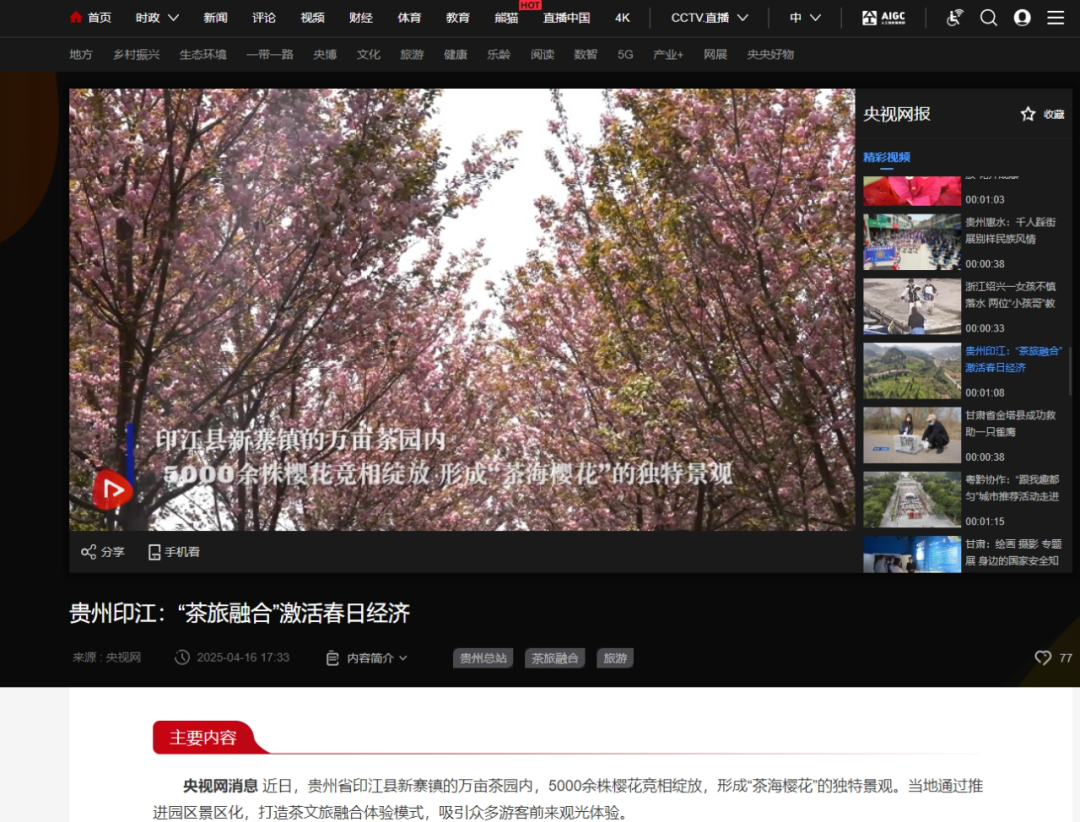Click the 贵州总站 tag
Viewport: 1080px width, 822px height.
coord(483,658)
